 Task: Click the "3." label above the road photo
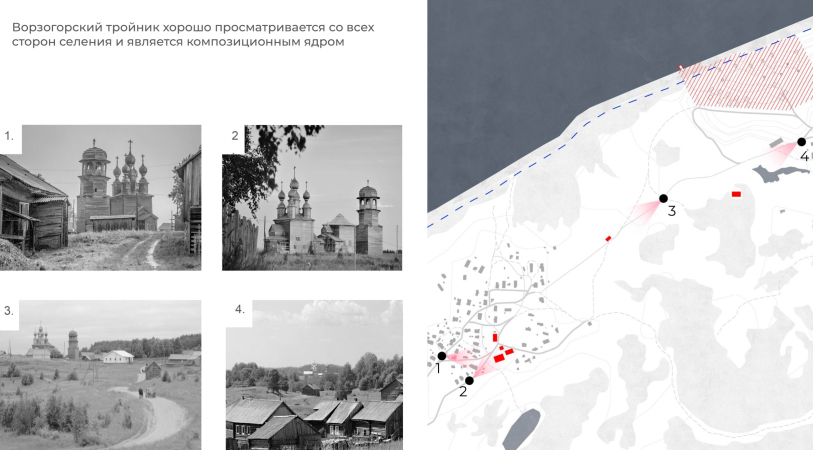[9, 311]
